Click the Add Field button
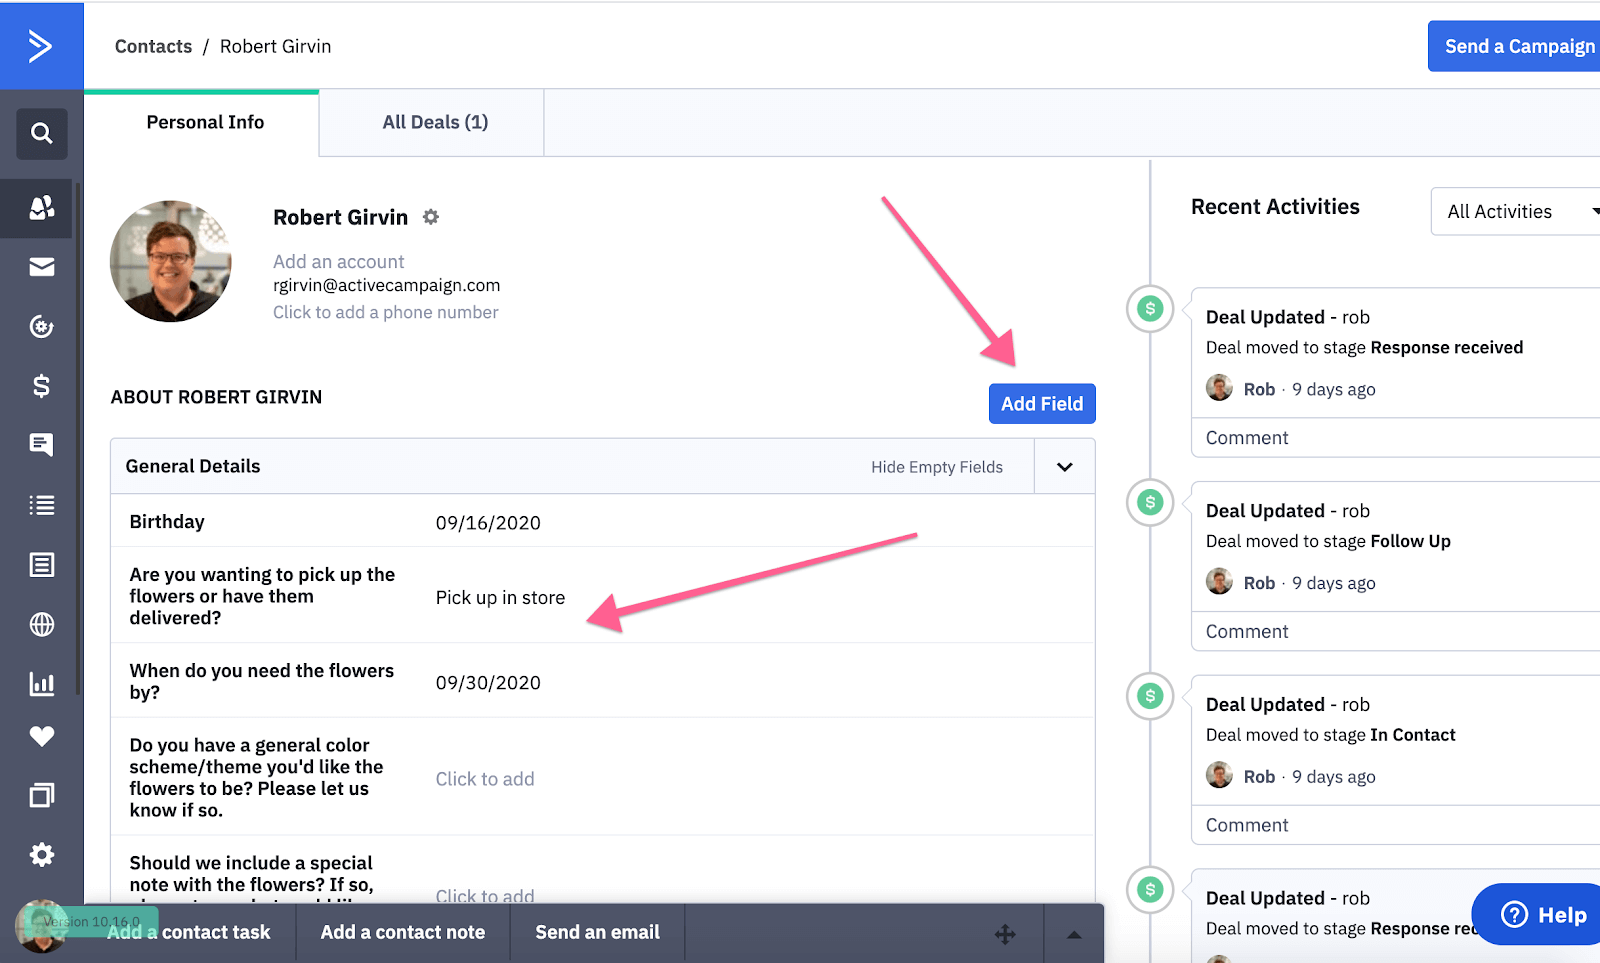The image size is (1600, 963). pyautogui.click(x=1042, y=404)
